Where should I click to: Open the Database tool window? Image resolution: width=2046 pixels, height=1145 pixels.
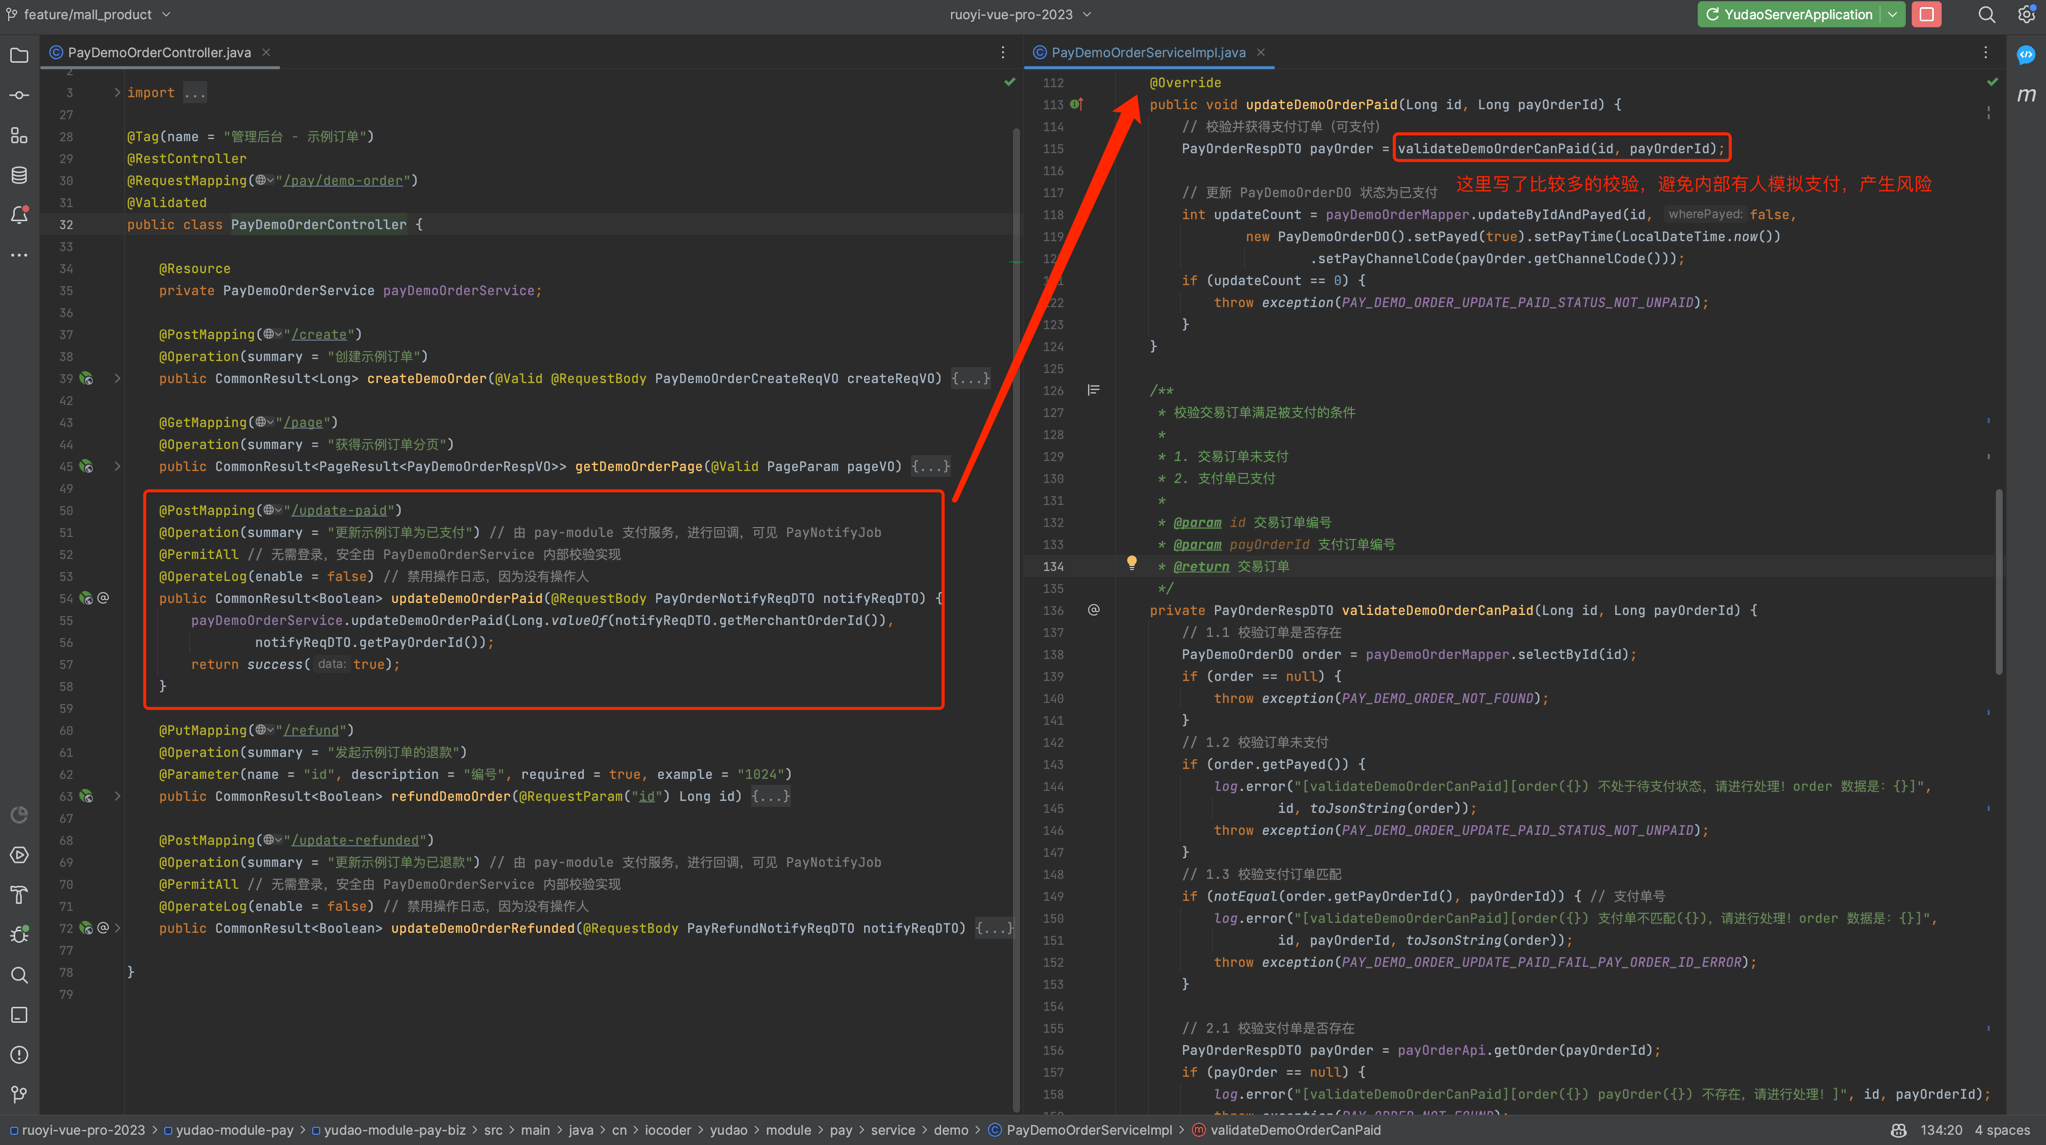19,176
